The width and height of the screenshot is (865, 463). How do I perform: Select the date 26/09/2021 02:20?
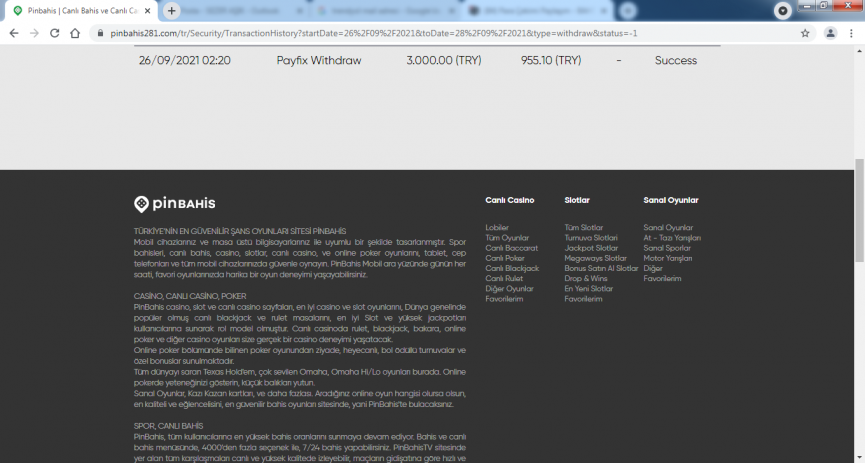click(x=185, y=60)
